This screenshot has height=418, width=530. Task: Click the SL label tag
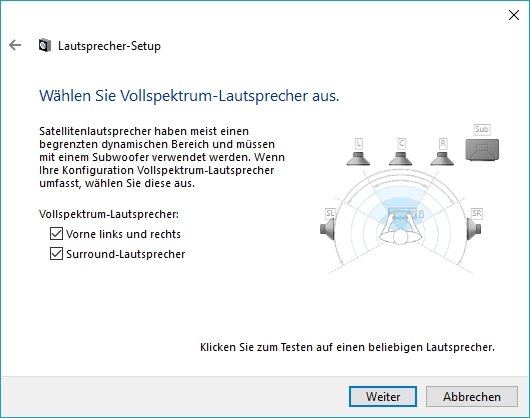tap(330, 213)
